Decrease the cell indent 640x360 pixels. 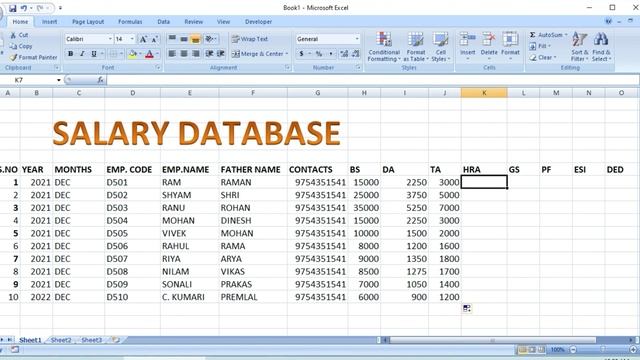pyautogui.click(x=209, y=54)
